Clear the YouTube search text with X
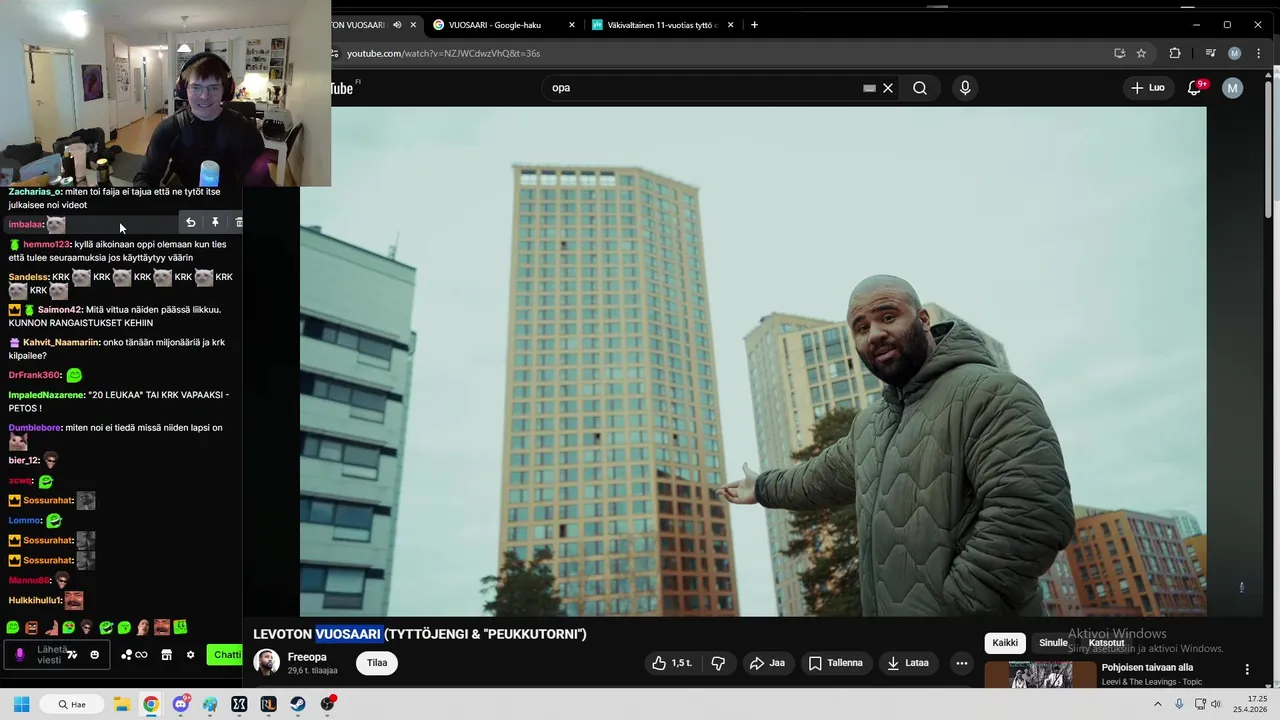 pos(888,88)
